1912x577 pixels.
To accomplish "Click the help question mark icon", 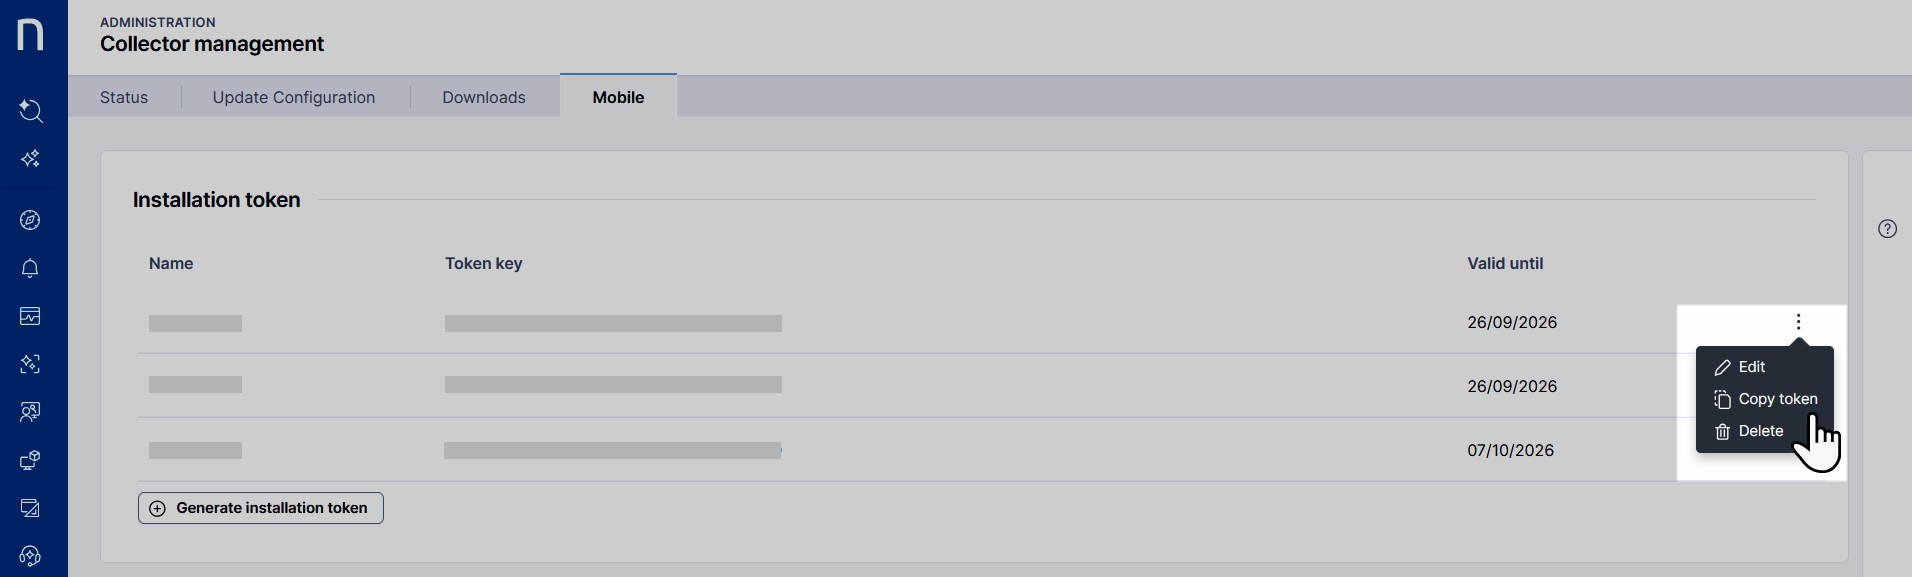I will [1887, 229].
